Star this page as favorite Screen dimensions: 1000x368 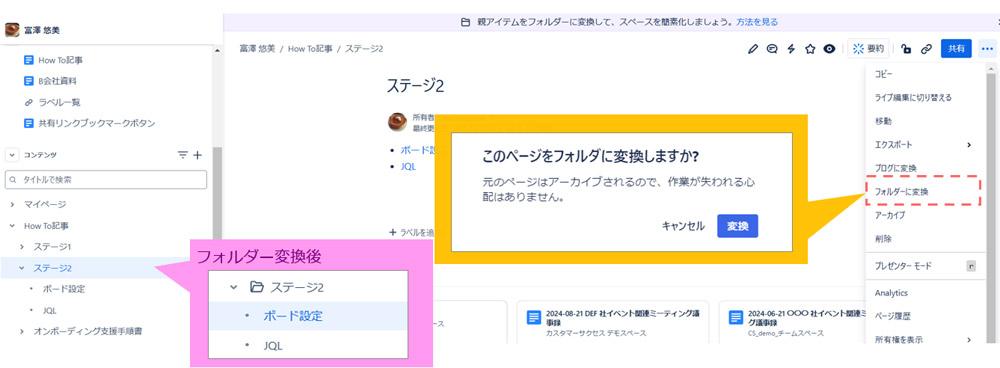point(810,49)
